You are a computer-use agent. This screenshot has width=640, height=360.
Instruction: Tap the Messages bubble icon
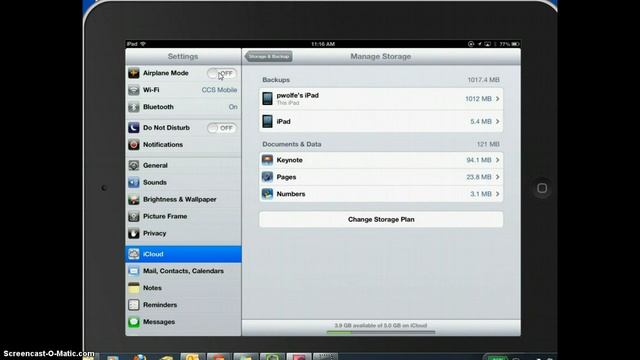[x=133, y=322]
